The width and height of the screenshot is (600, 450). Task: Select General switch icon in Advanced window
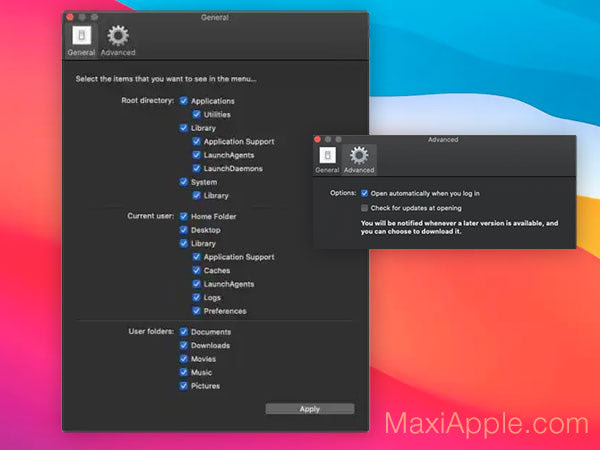click(328, 155)
